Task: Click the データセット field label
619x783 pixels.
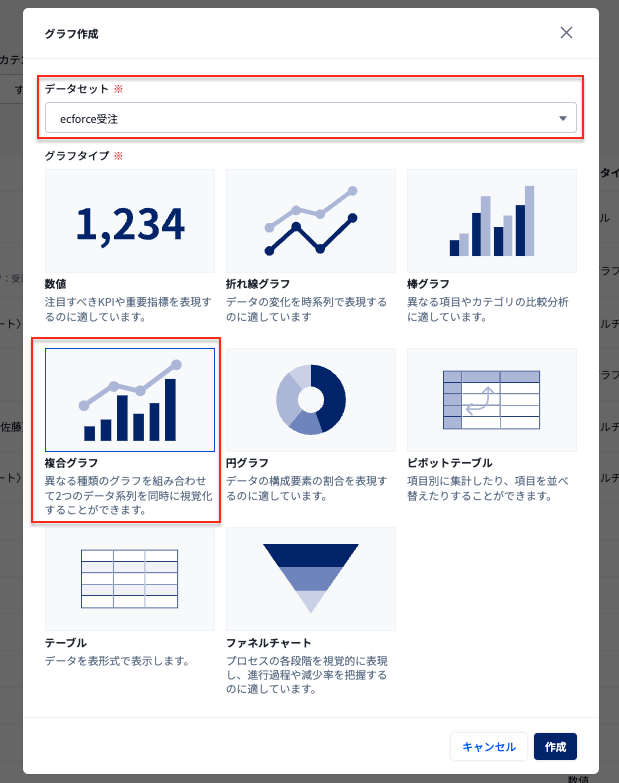Action: tap(76, 89)
